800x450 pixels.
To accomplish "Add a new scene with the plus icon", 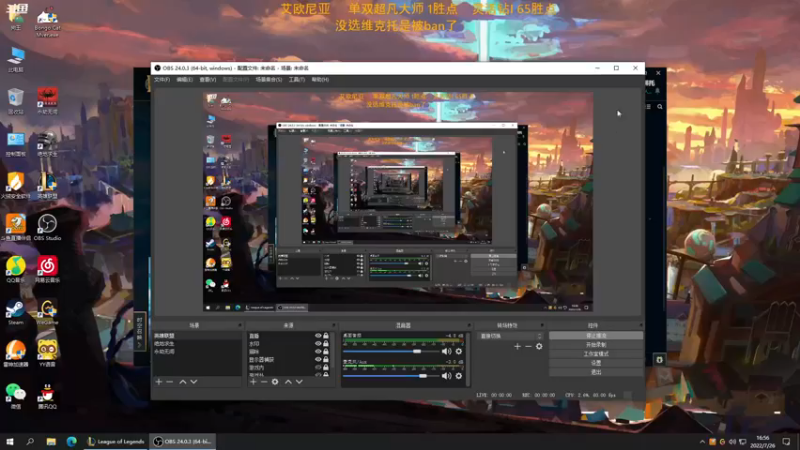I will tap(159, 382).
